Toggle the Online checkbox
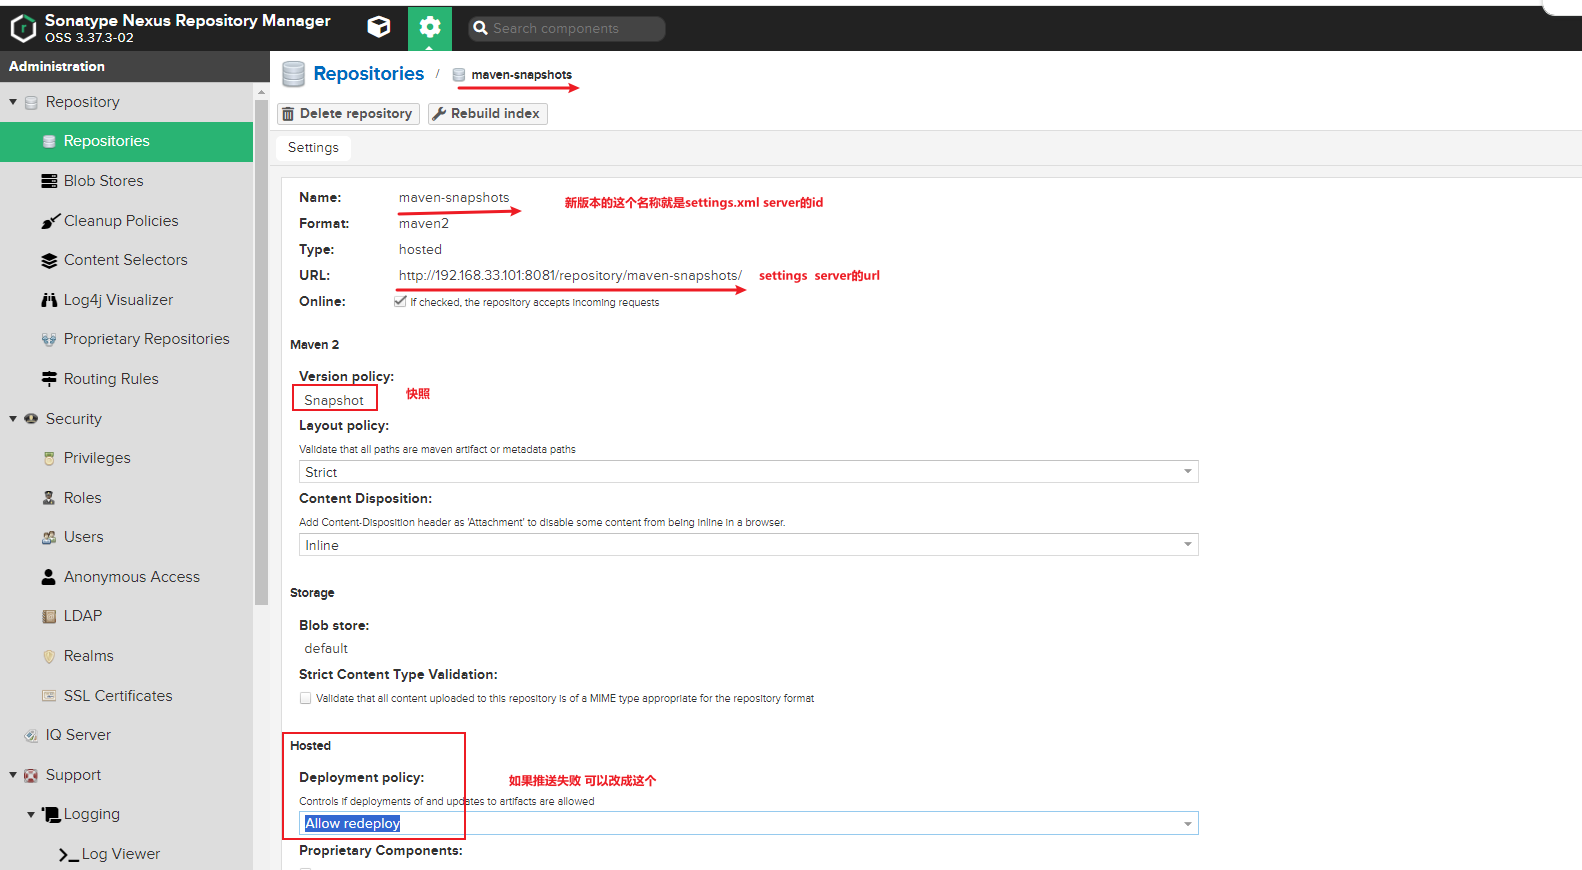1582x870 pixels. click(400, 301)
